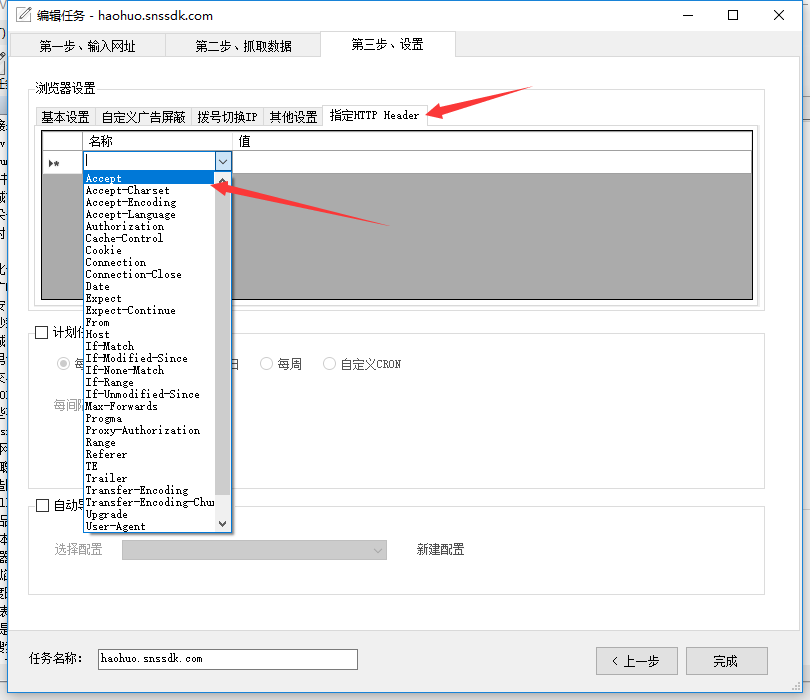Enable the 计划 checkbox
Viewport: 810px width, 700px height.
pyautogui.click(x=41, y=334)
